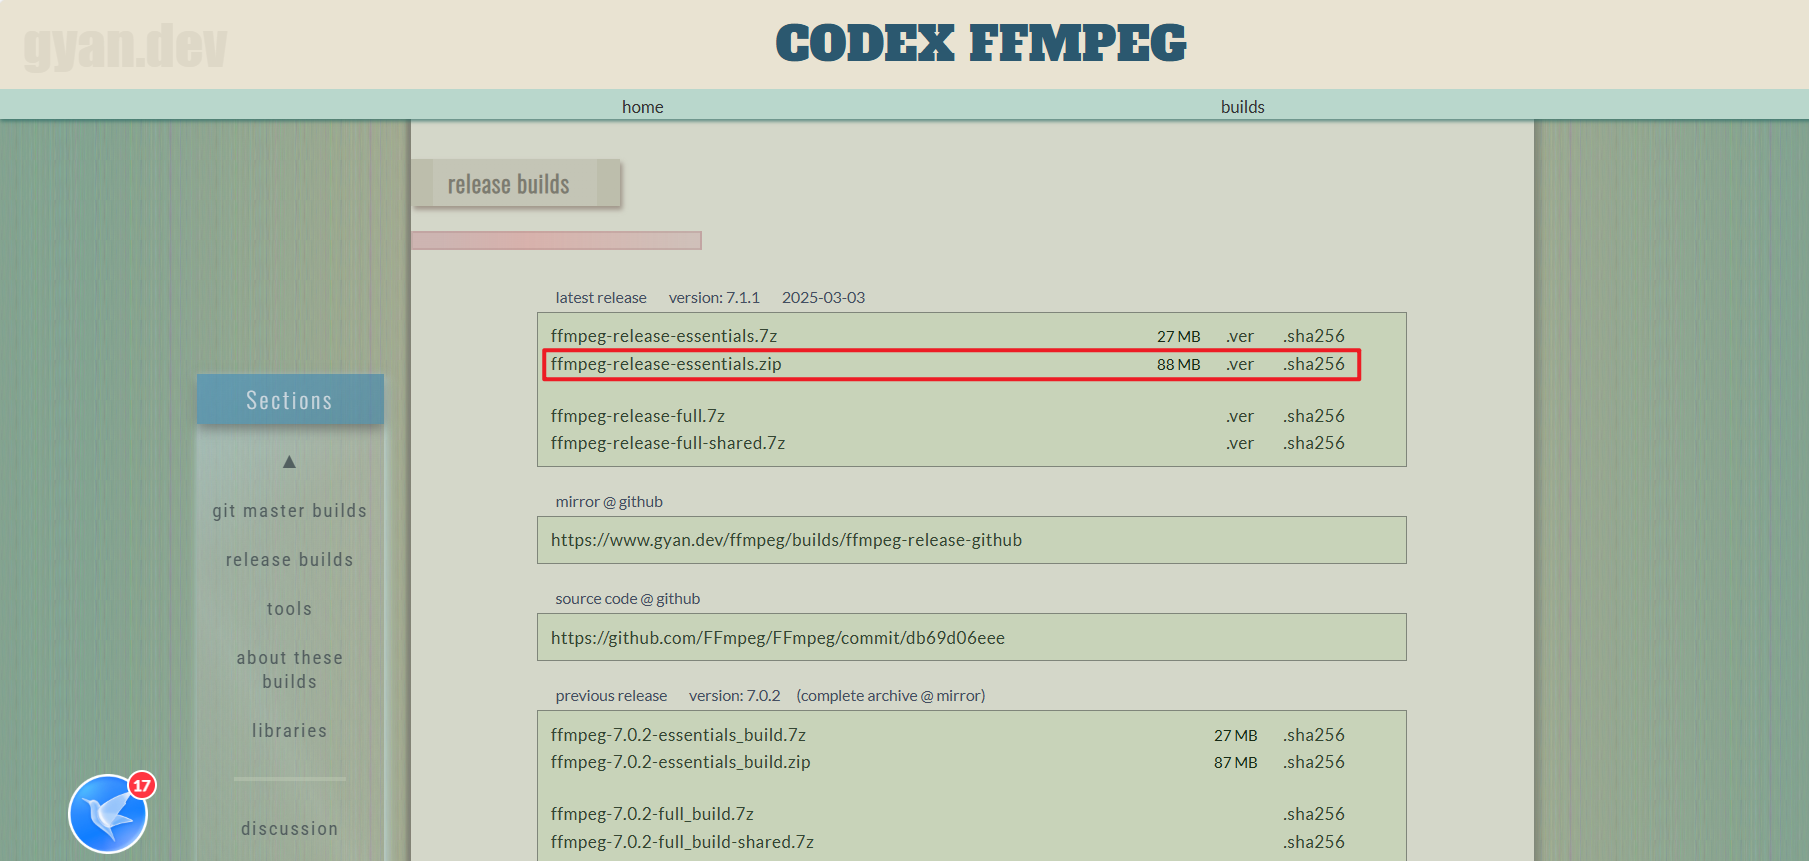Open the libraries section link
The width and height of the screenshot is (1809, 861).
coord(289,731)
